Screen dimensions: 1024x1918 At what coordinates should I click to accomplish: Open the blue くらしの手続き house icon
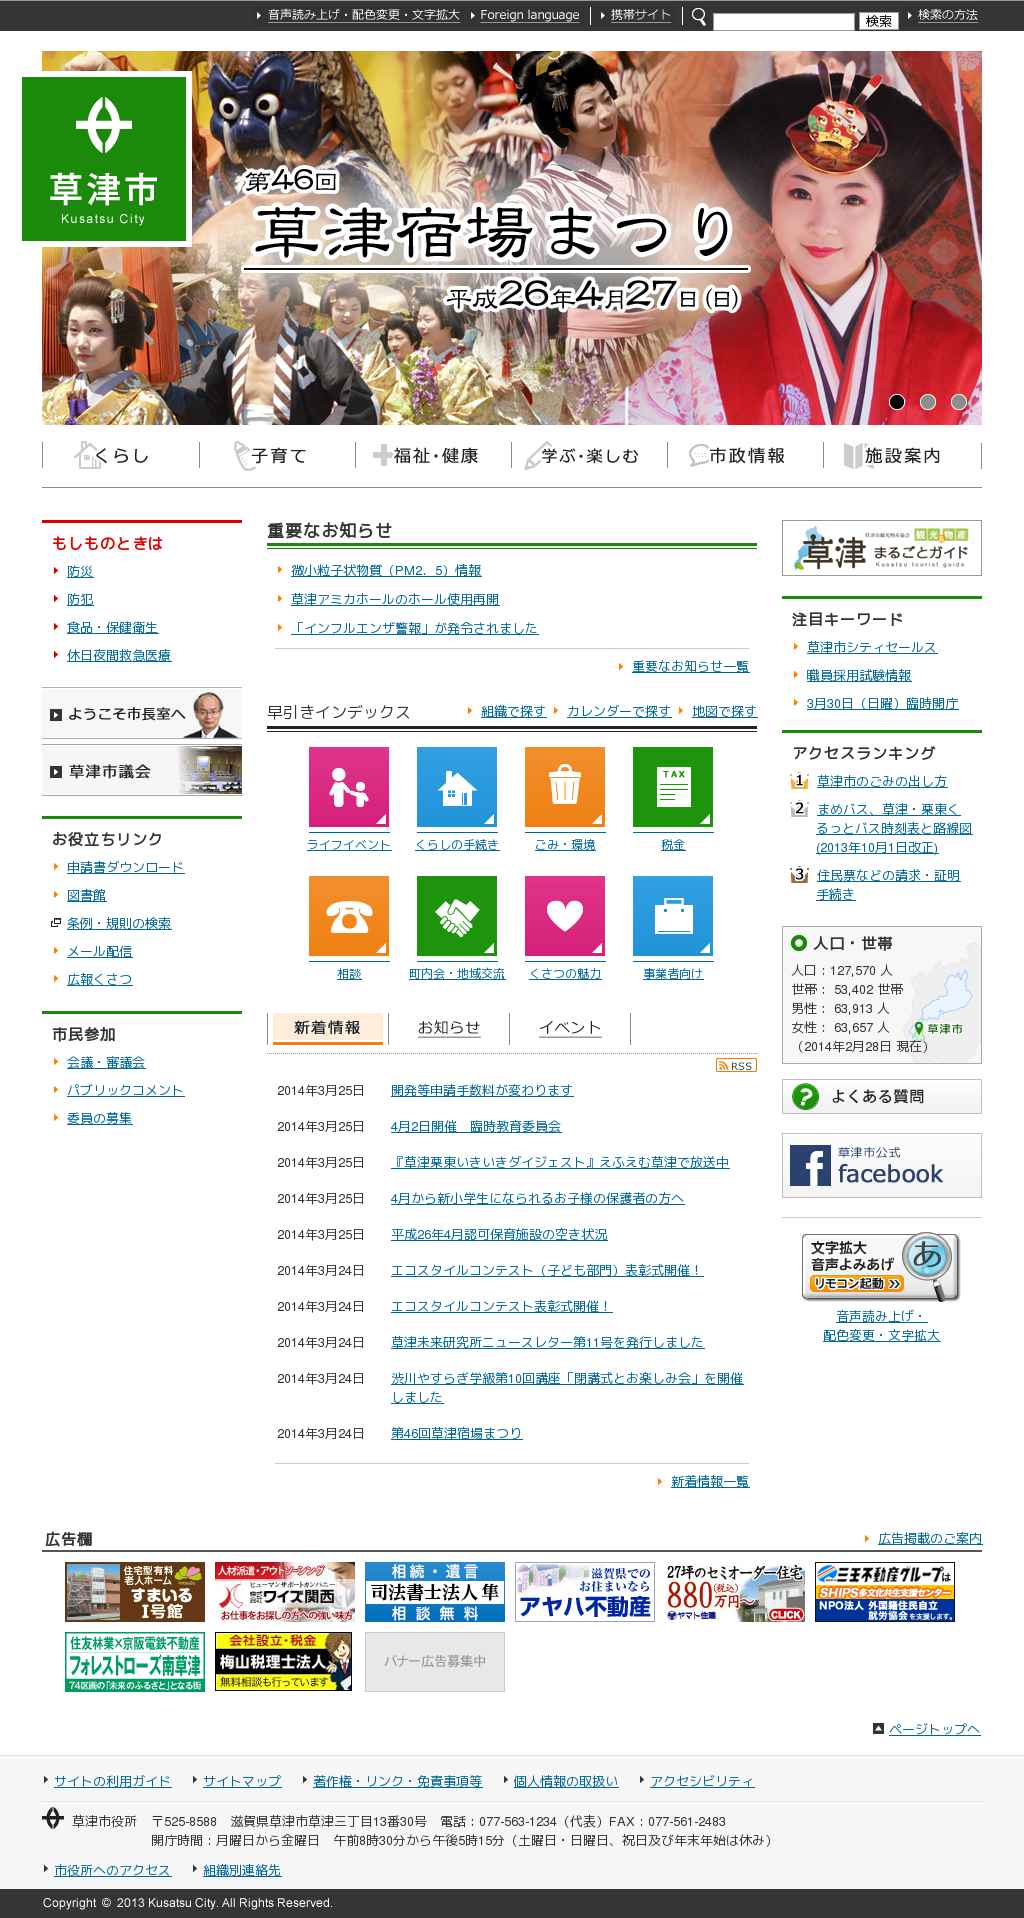coord(457,787)
